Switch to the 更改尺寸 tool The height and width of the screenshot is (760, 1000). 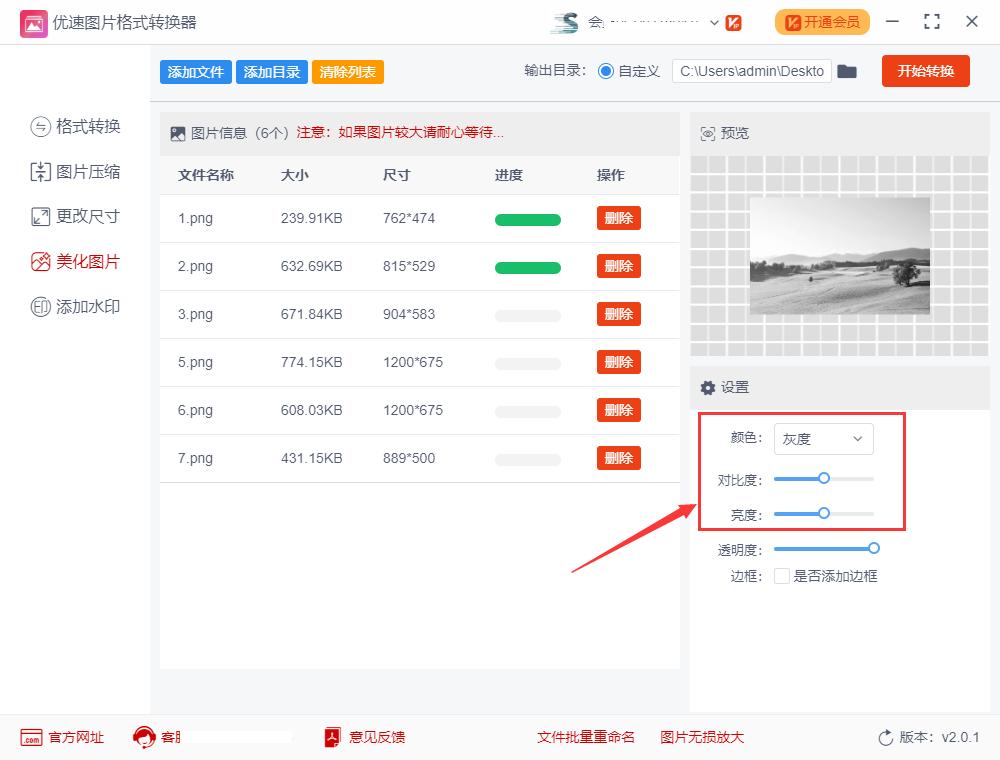[x=73, y=216]
